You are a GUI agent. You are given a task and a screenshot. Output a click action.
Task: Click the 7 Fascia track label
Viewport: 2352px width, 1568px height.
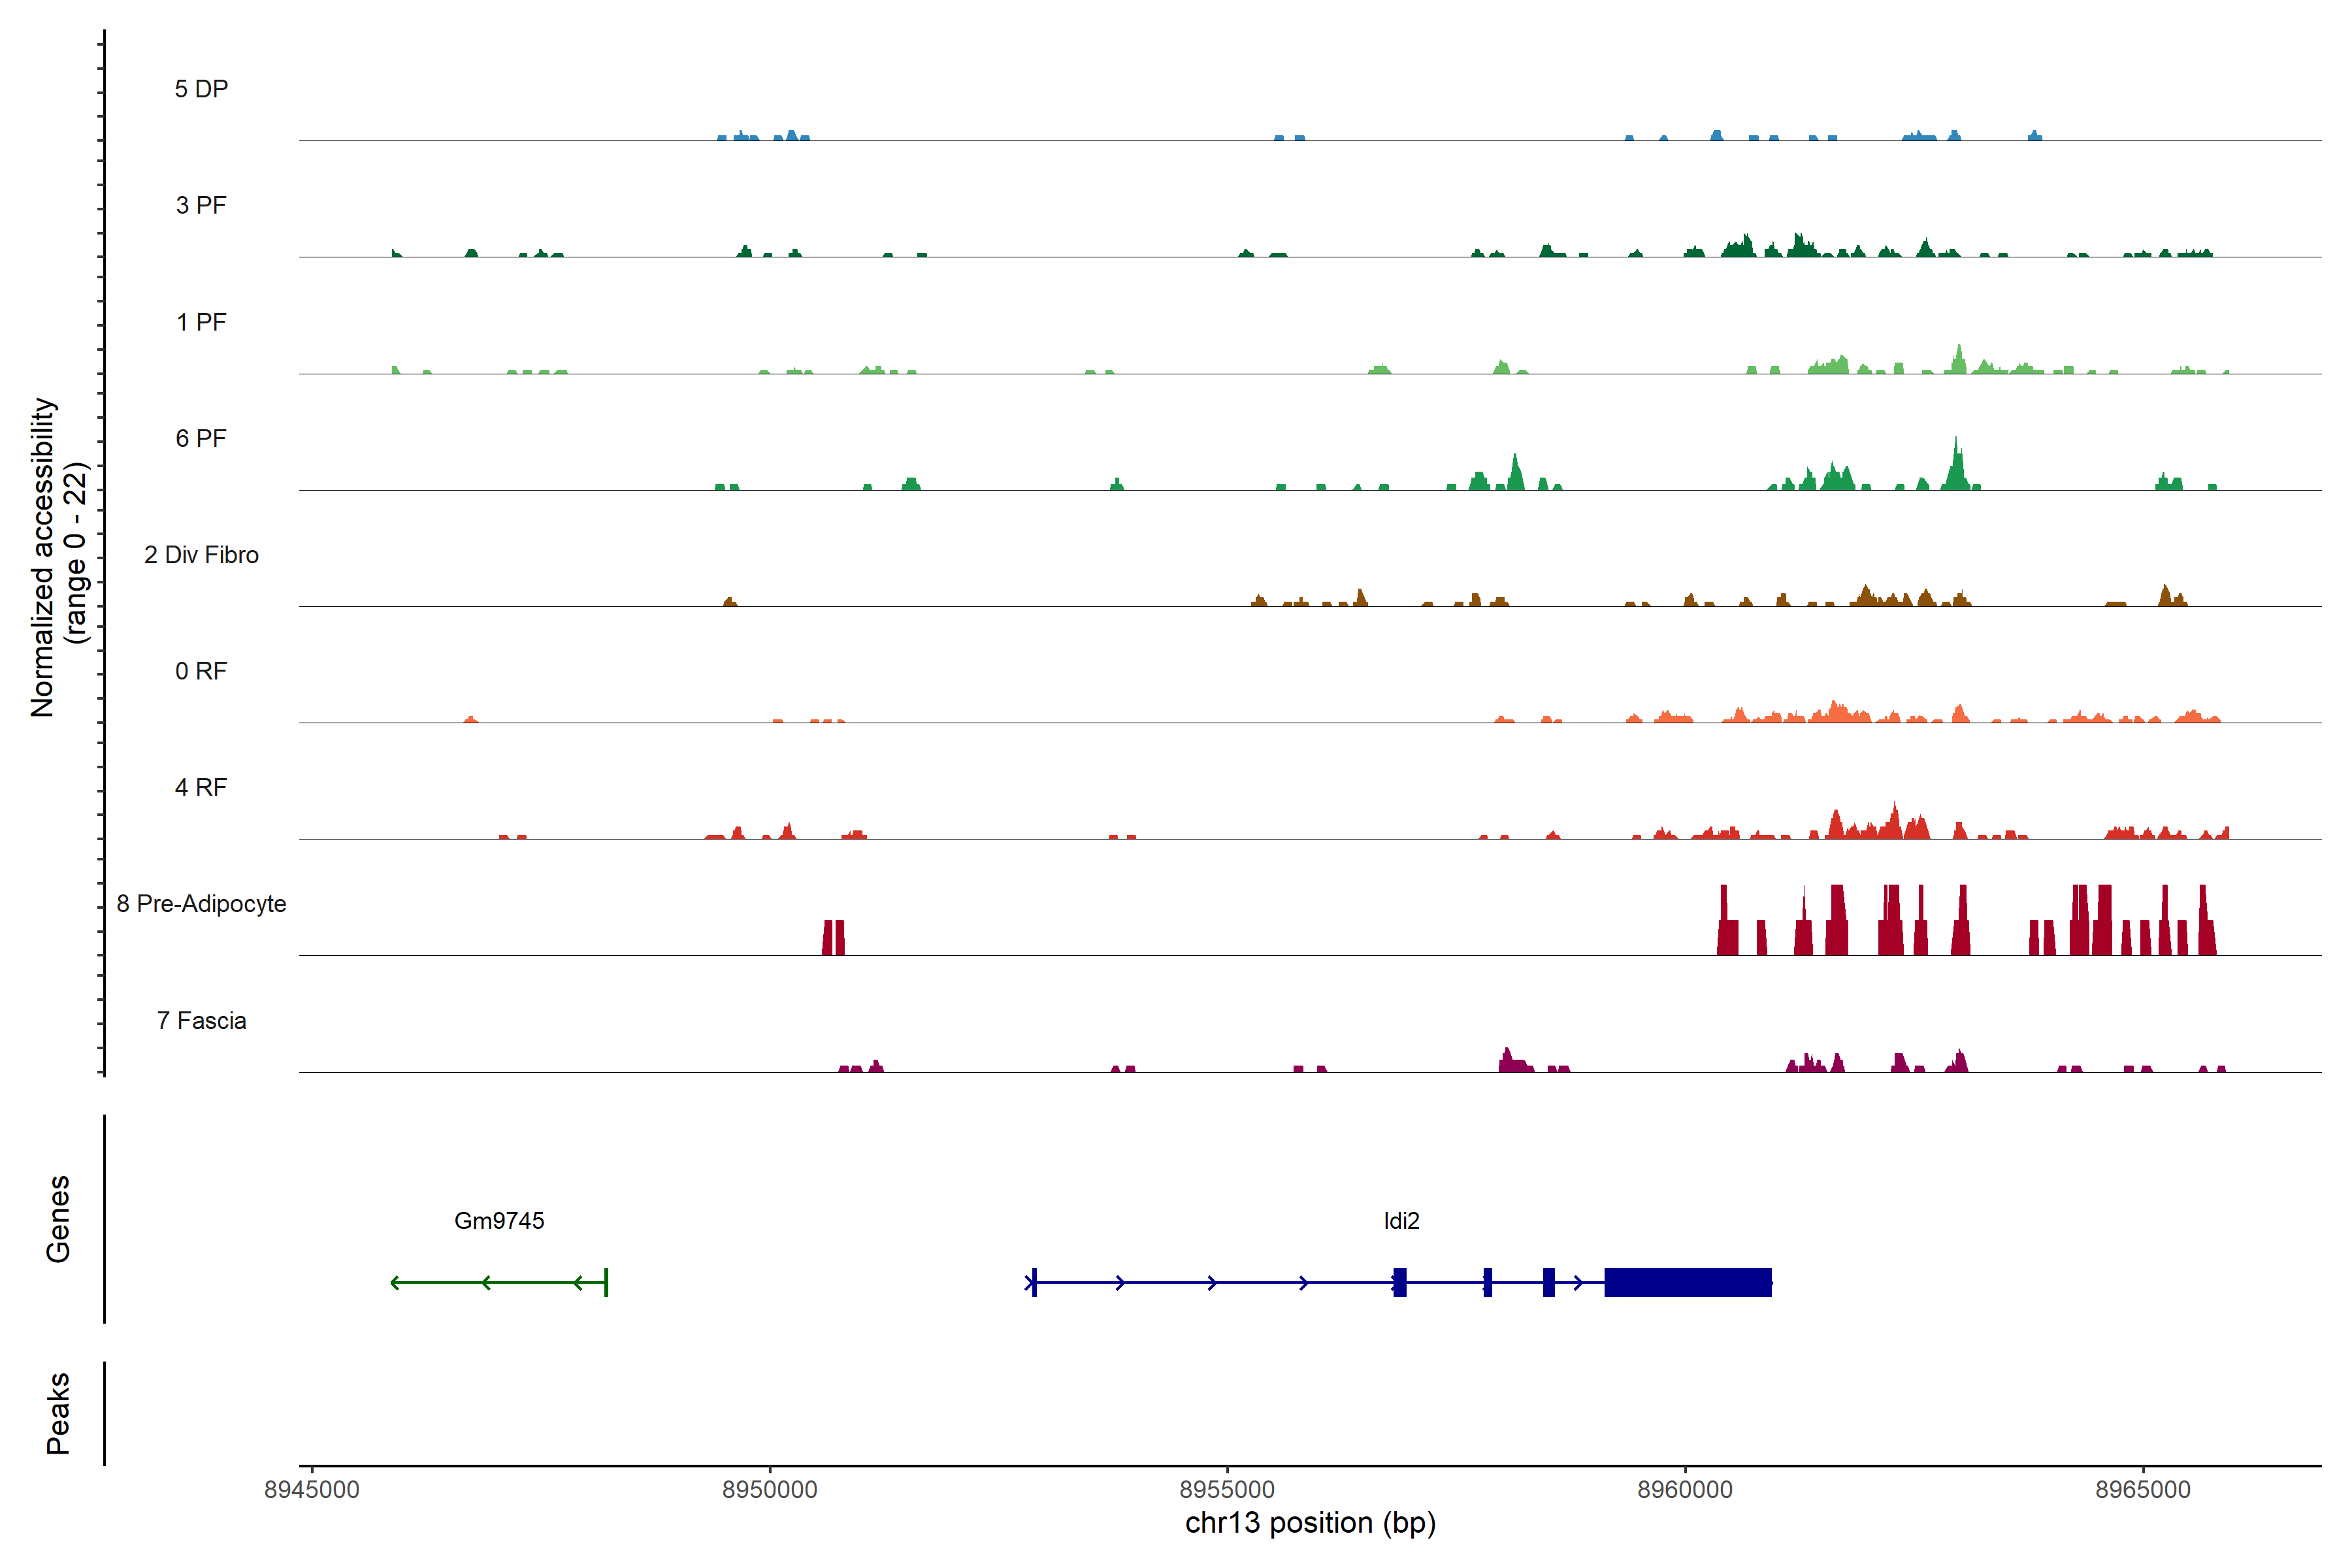coord(201,1021)
